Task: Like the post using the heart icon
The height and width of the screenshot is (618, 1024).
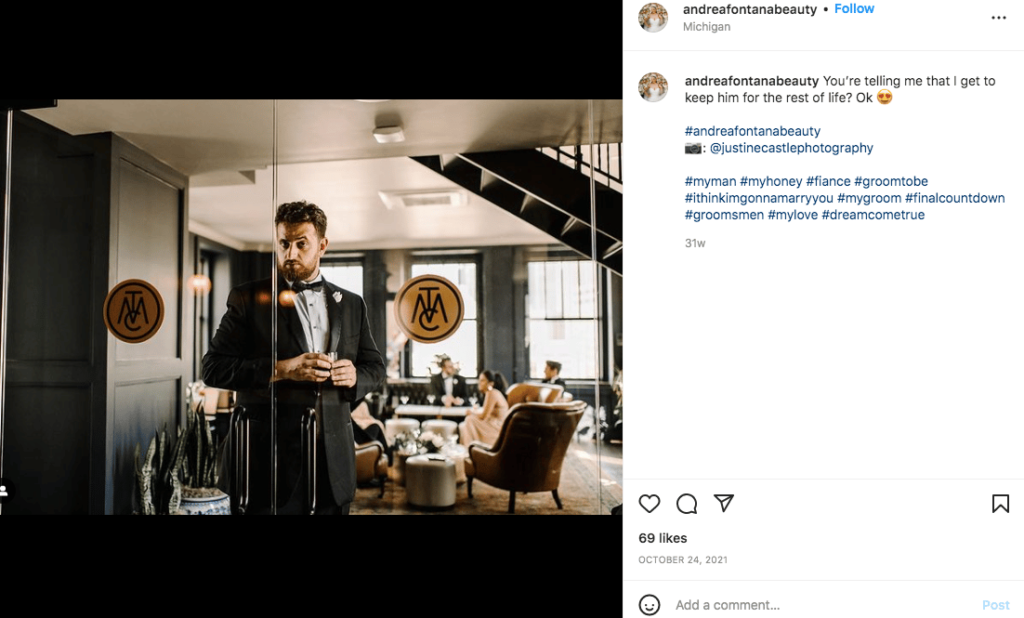Action: 650,504
